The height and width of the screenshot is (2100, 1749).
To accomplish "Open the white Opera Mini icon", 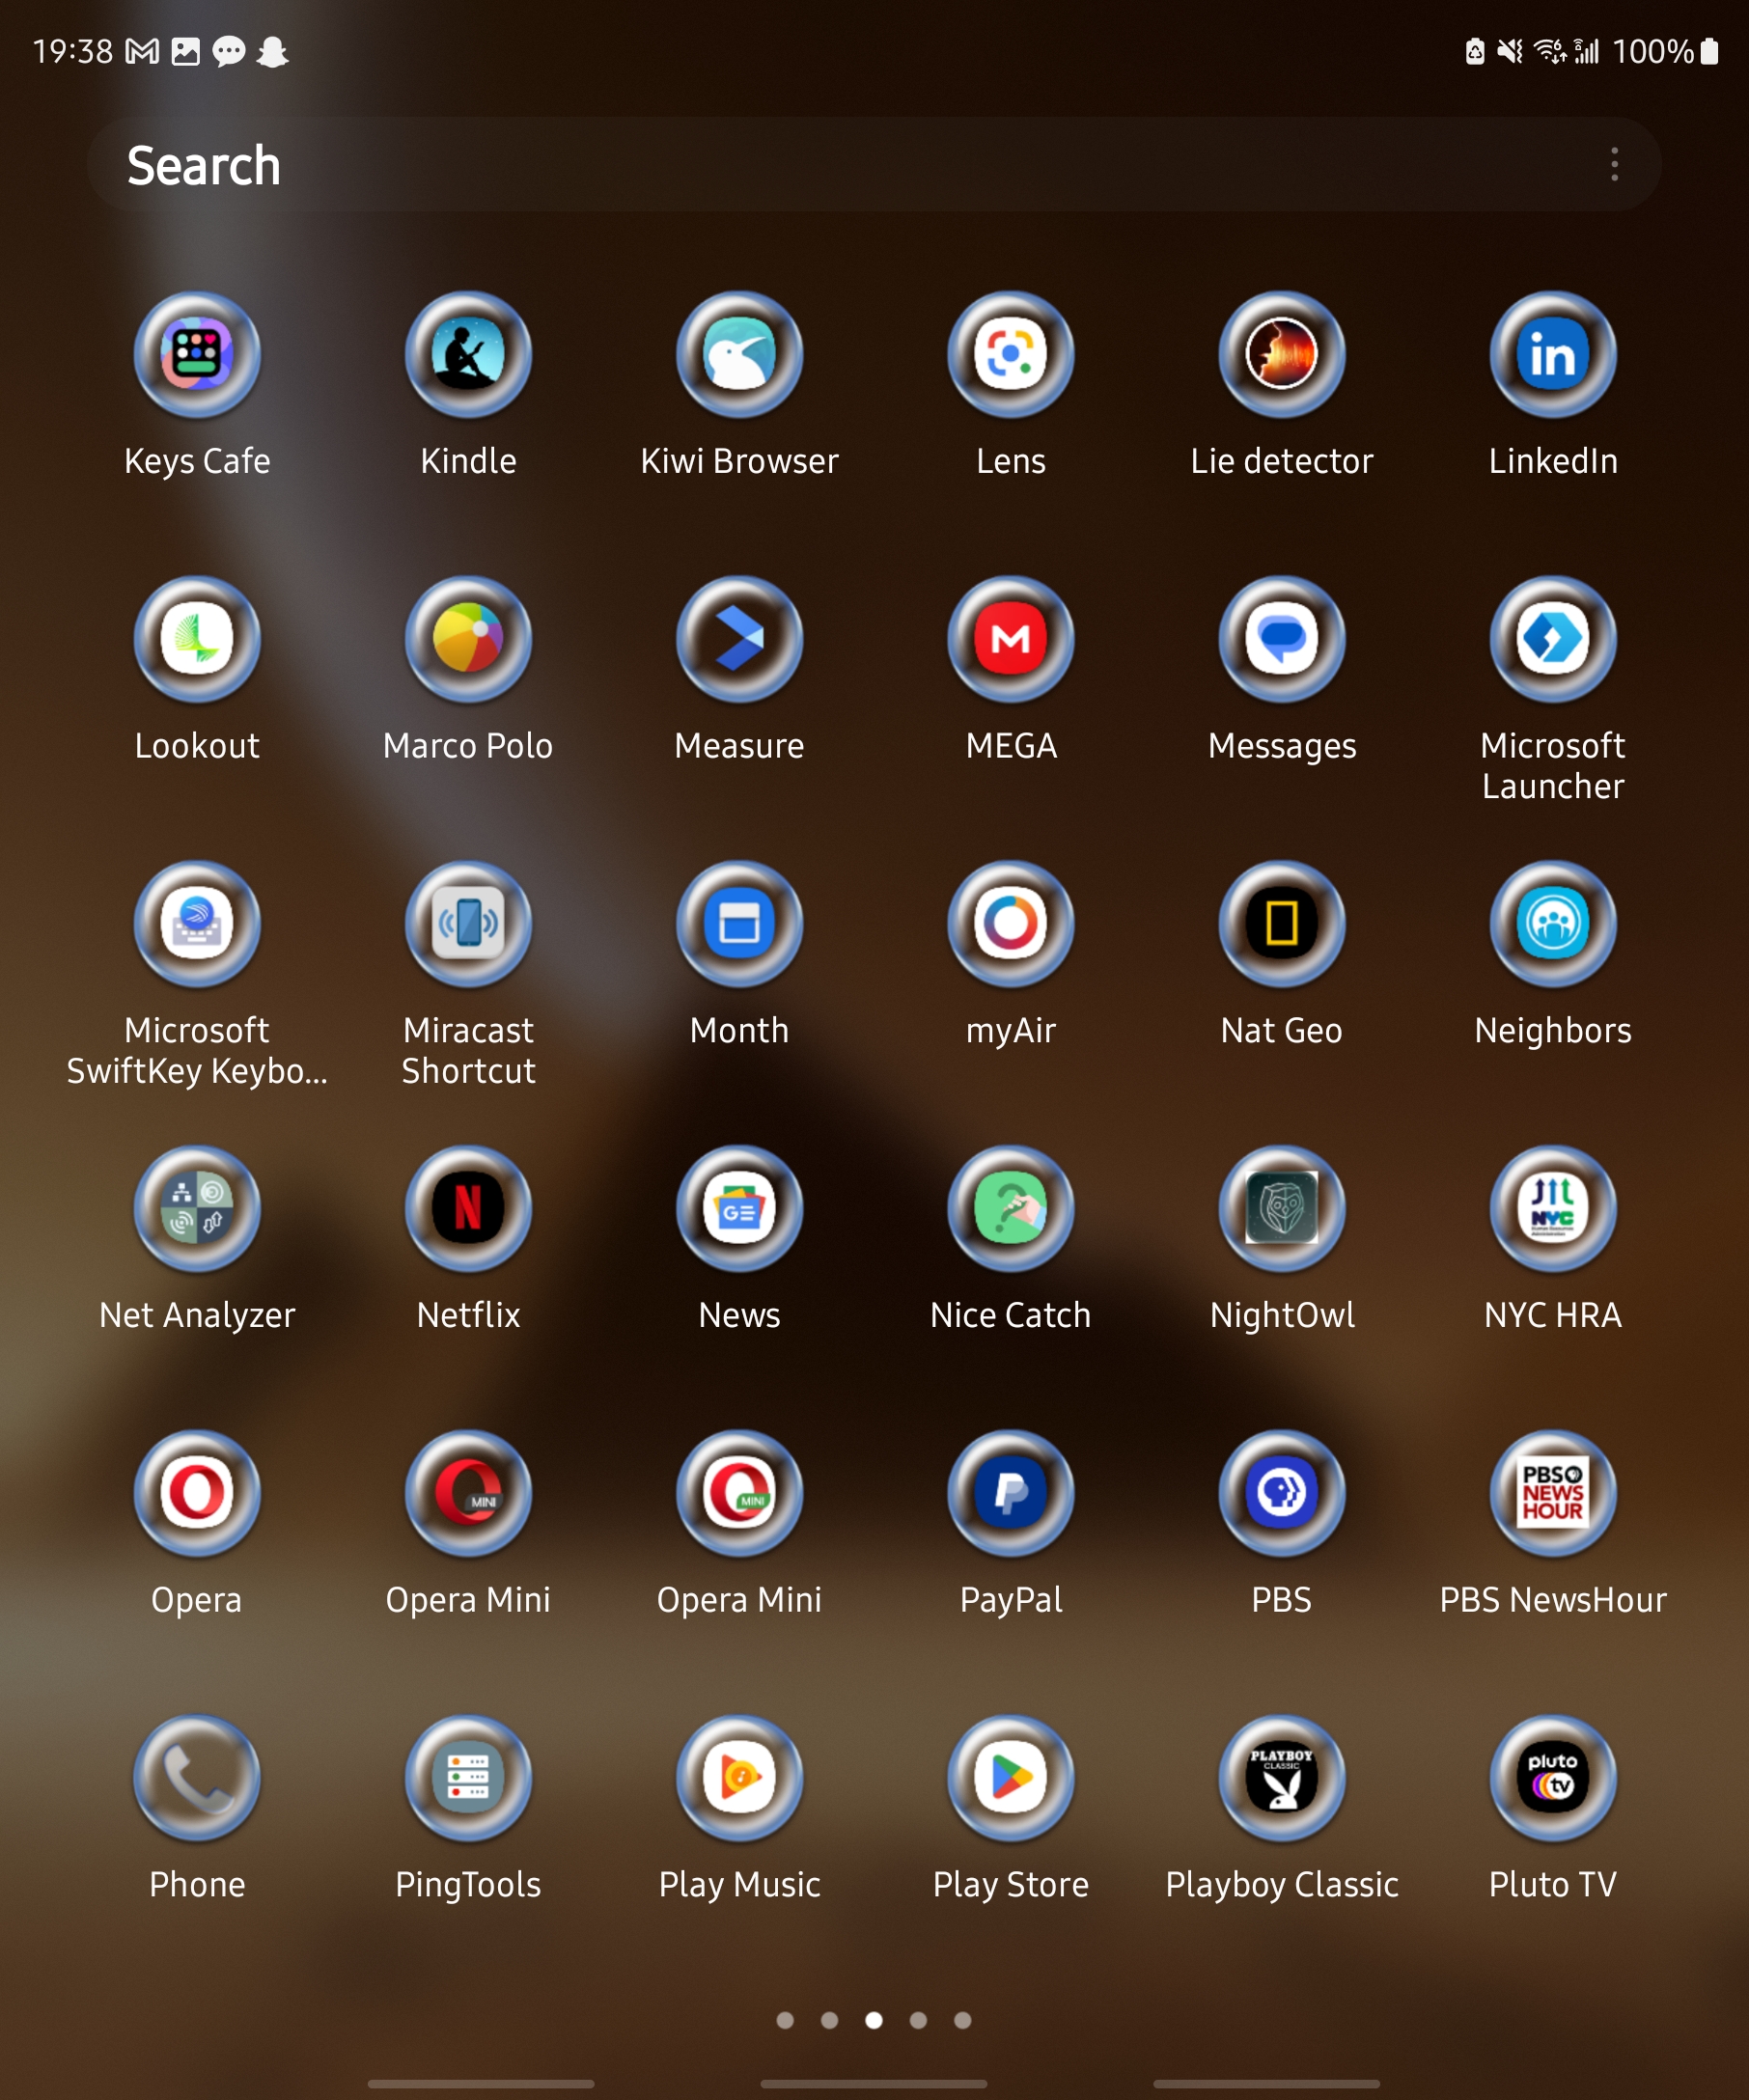I will [x=739, y=1493].
